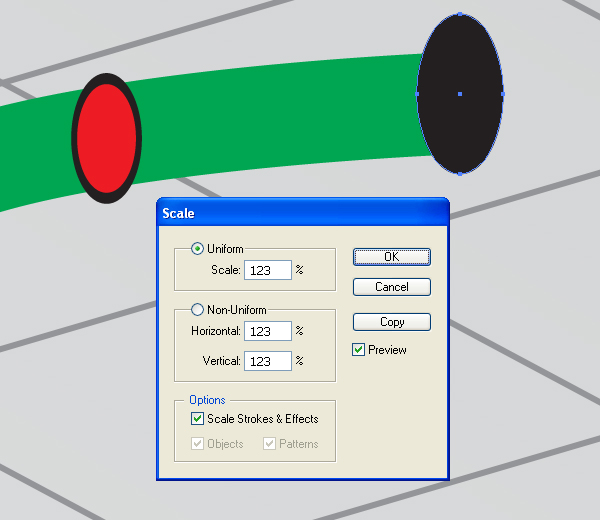The width and height of the screenshot is (600, 520).
Task: Focus the Vertical percentage field
Action: click(x=268, y=361)
